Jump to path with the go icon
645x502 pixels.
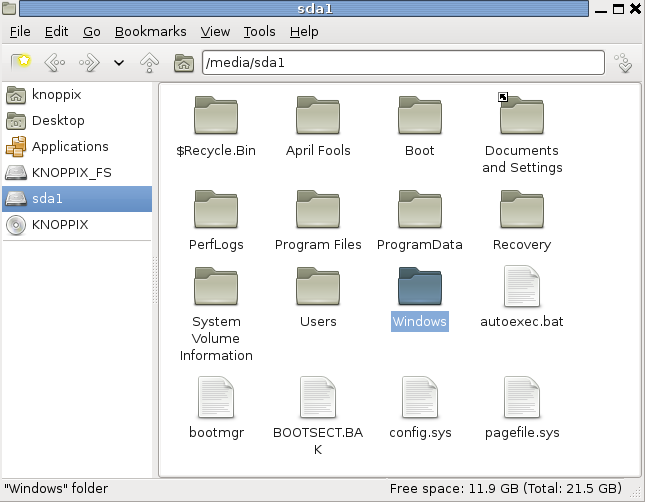(624, 63)
